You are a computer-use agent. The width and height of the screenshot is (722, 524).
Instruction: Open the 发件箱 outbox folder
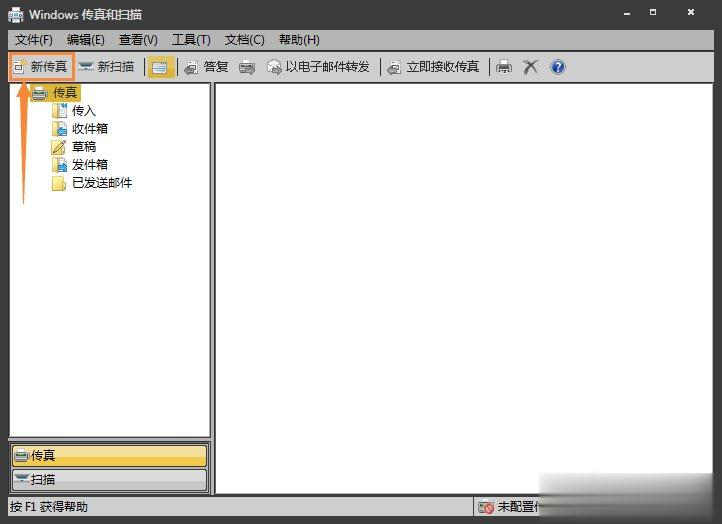[90, 165]
